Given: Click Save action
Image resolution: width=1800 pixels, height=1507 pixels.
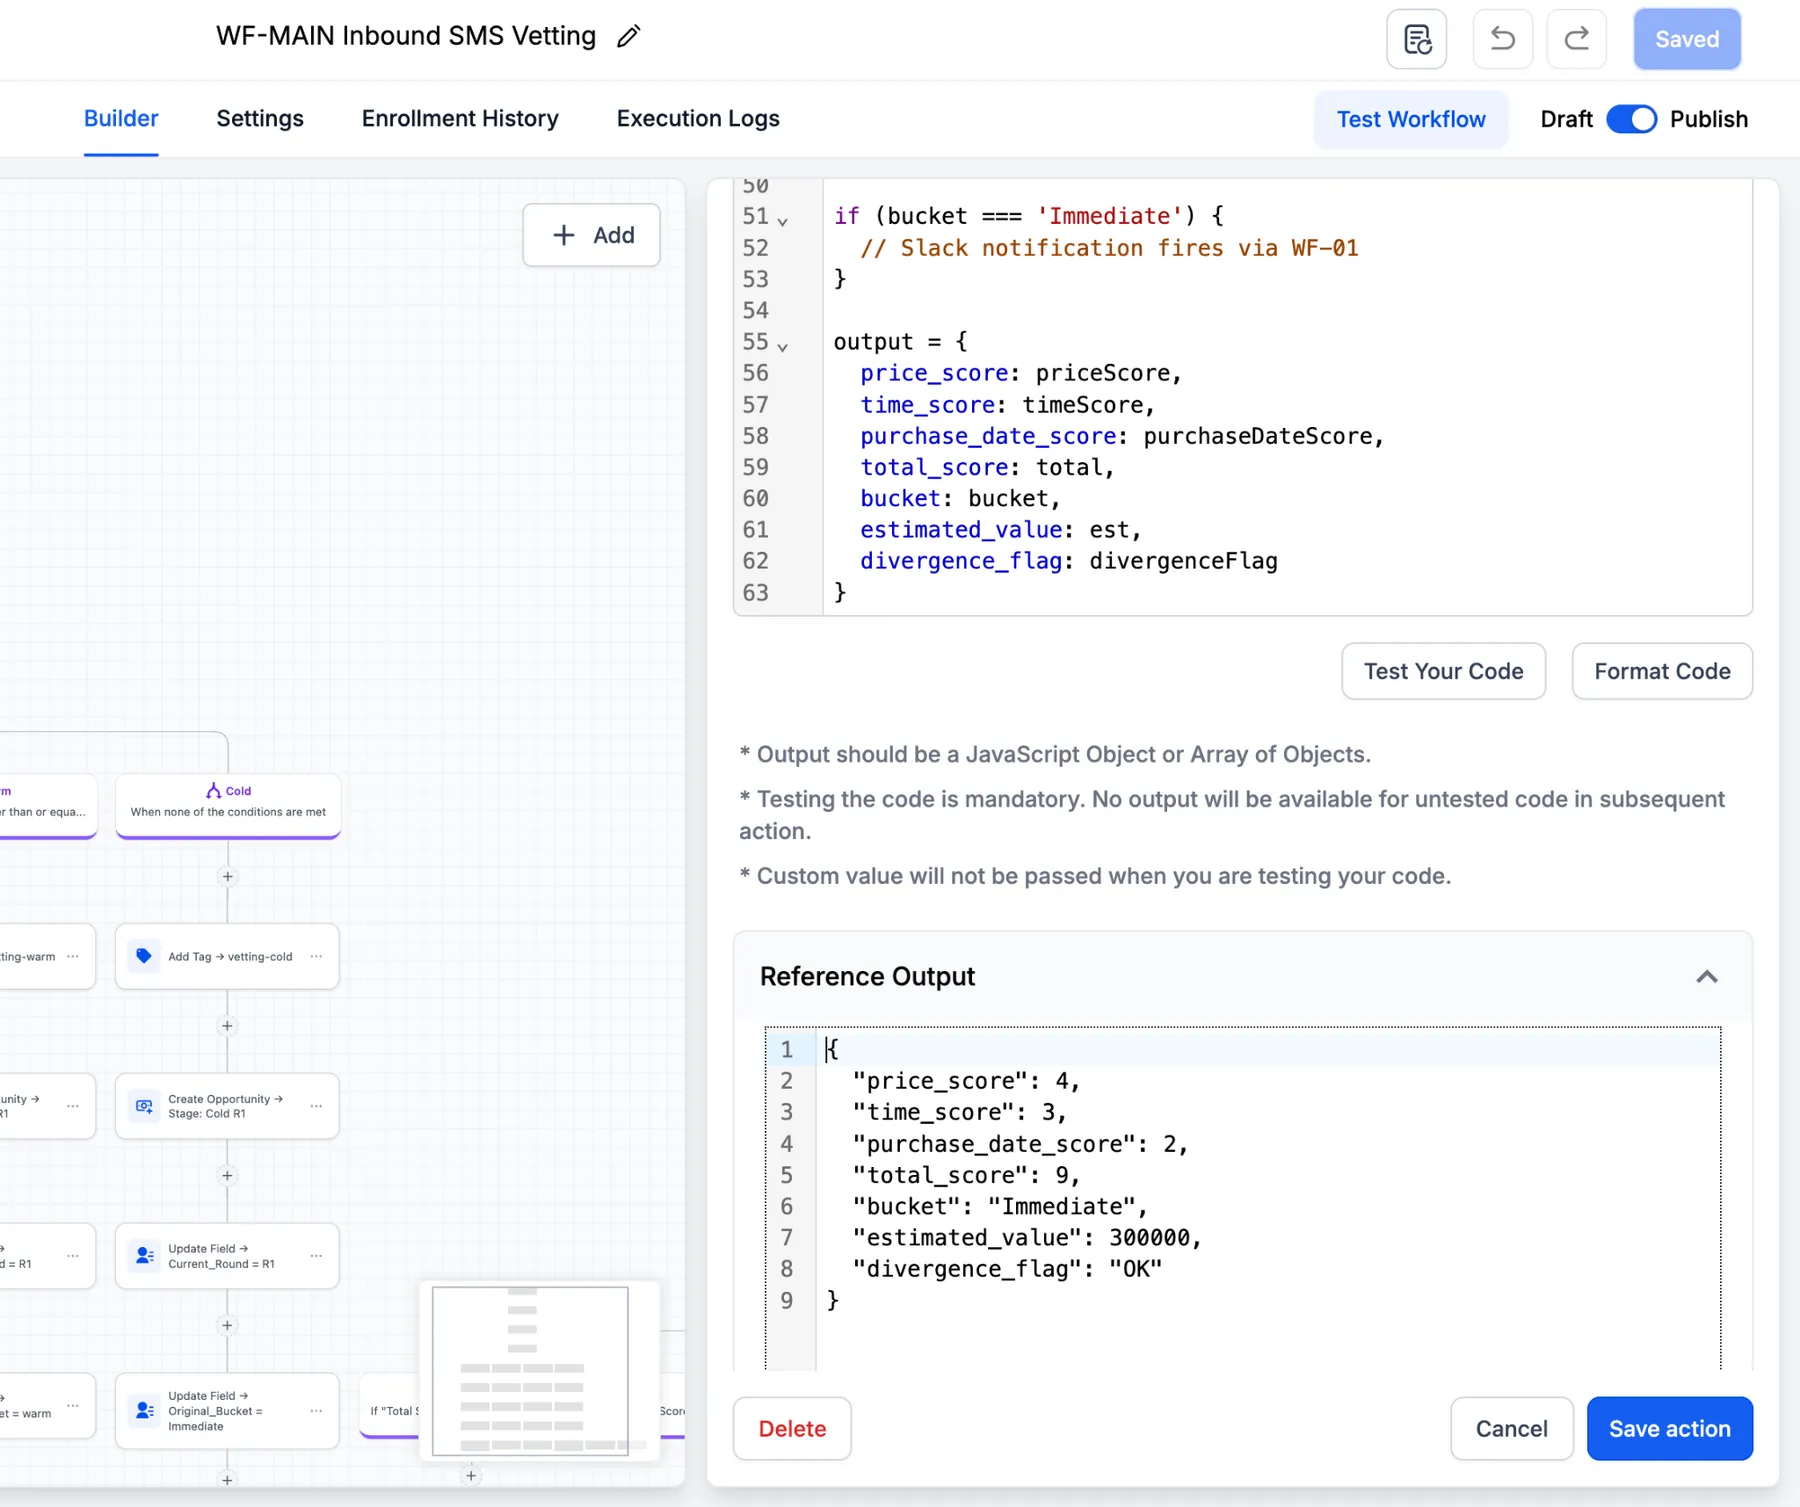Looking at the screenshot, I should [1669, 1429].
